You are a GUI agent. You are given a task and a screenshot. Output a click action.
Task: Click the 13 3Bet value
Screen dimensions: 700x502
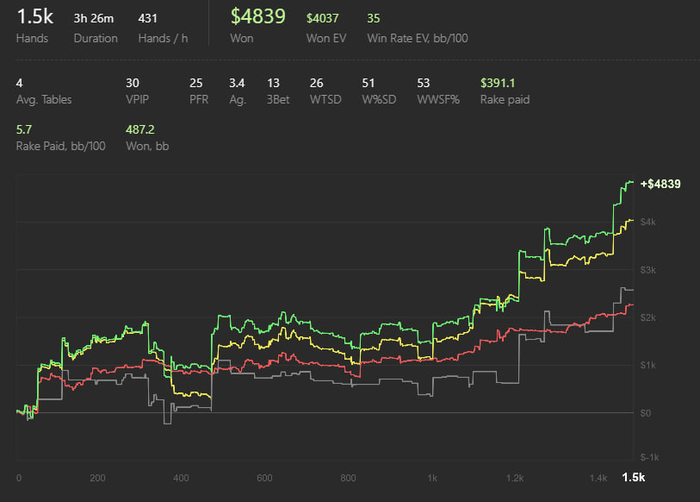click(x=273, y=83)
